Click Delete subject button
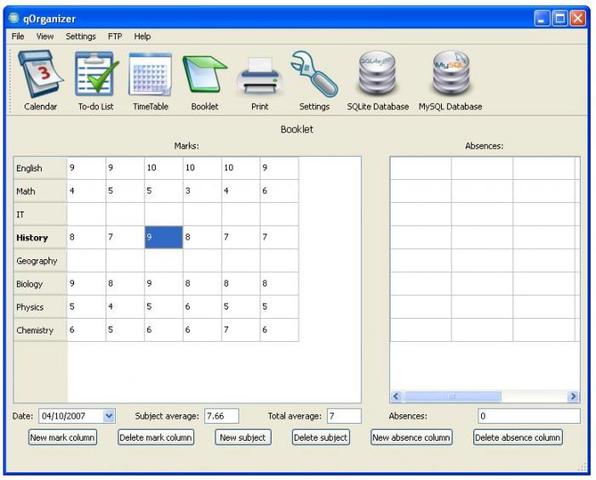The width and height of the screenshot is (596, 480). (x=321, y=437)
